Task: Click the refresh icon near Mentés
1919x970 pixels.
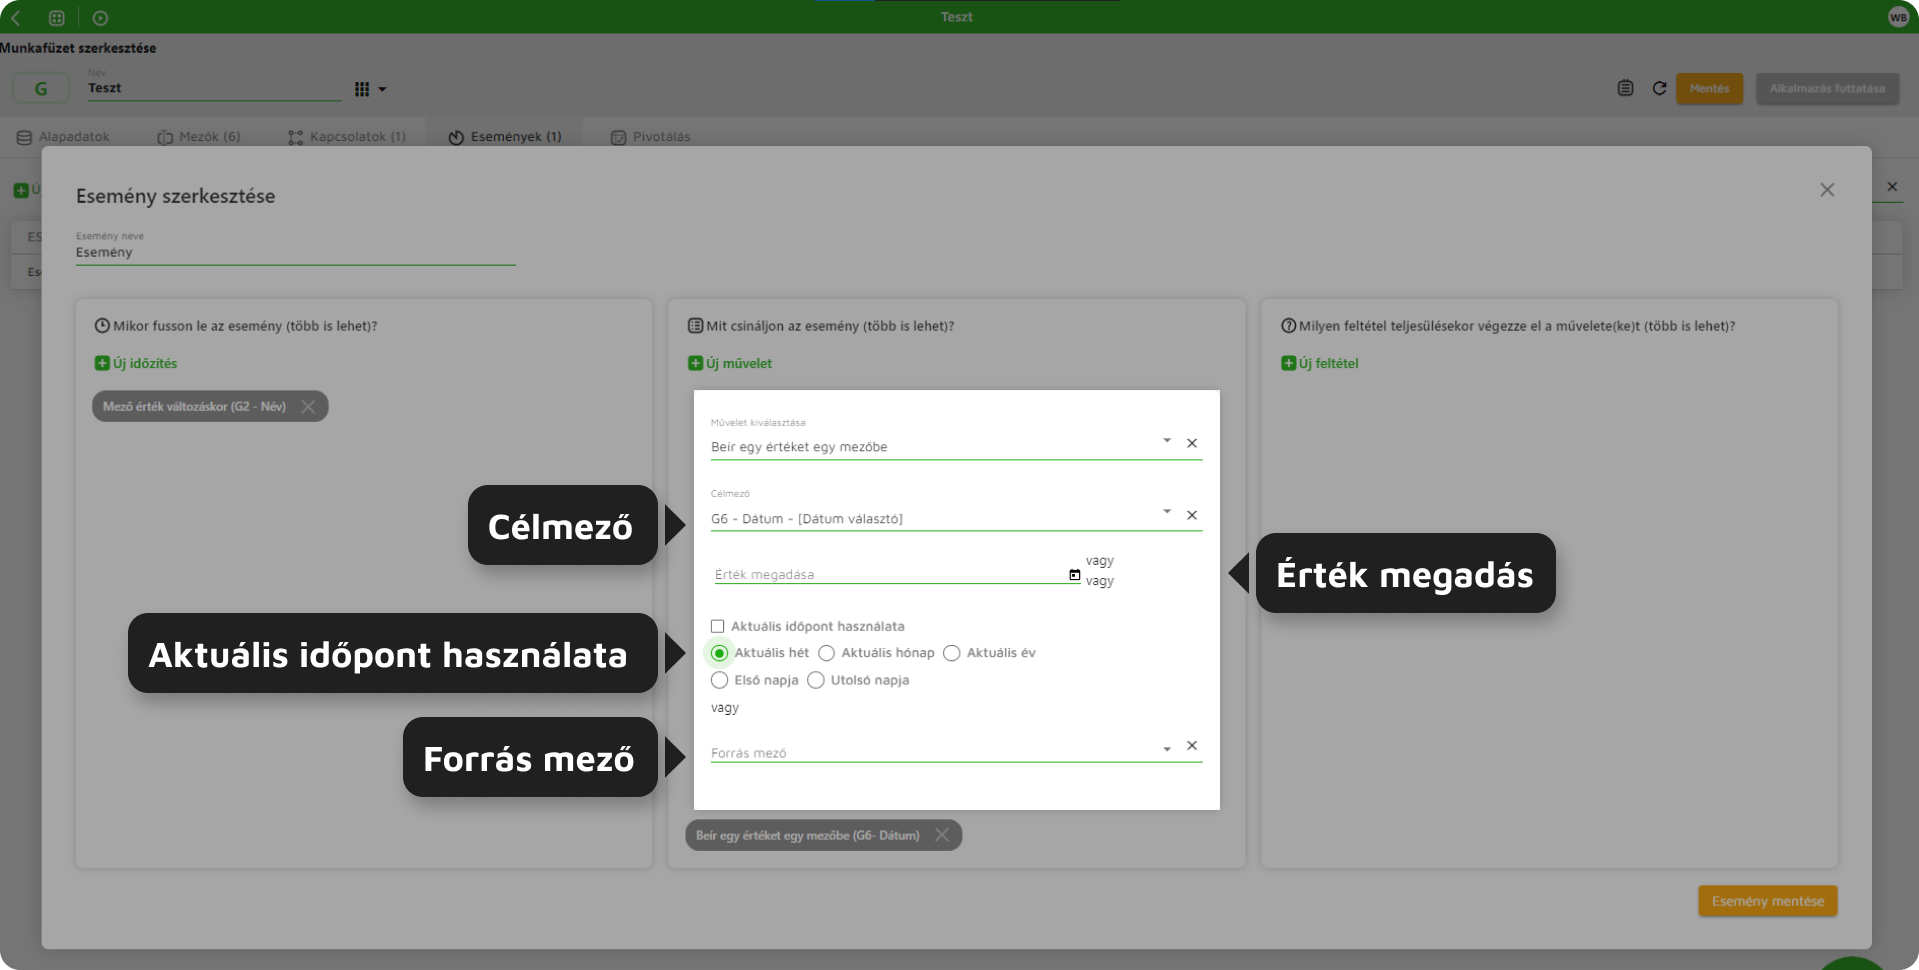Action: [1659, 88]
